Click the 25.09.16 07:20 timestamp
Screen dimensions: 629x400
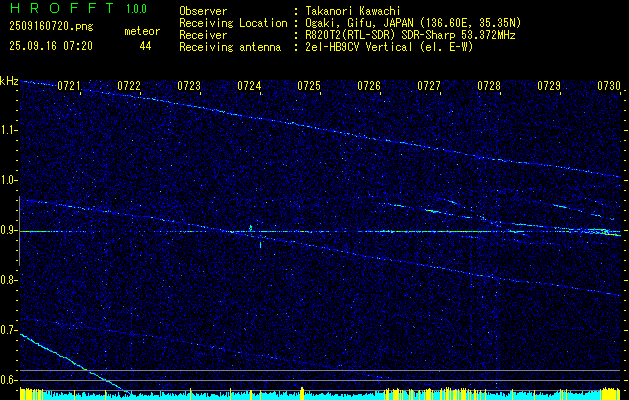50,46
